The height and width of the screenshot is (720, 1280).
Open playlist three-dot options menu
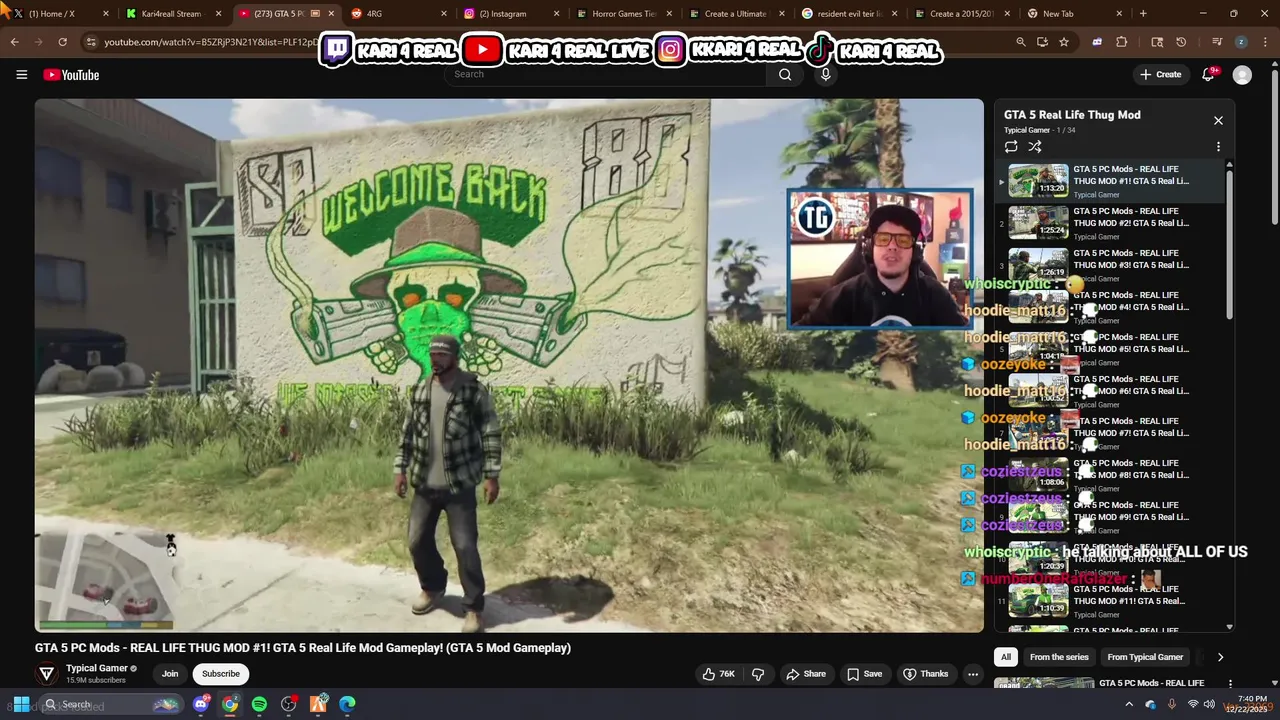coord(1218,147)
